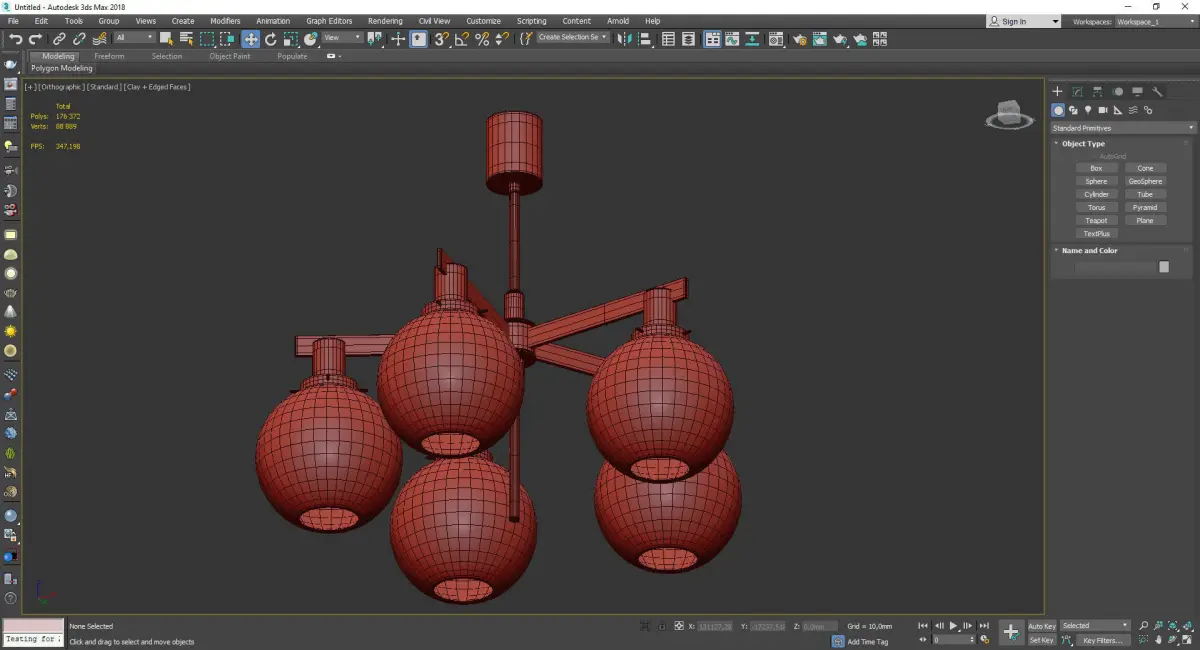Toggle Window/Crossing selection mode
The width and height of the screenshot is (1200, 650).
click(x=228, y=39)
